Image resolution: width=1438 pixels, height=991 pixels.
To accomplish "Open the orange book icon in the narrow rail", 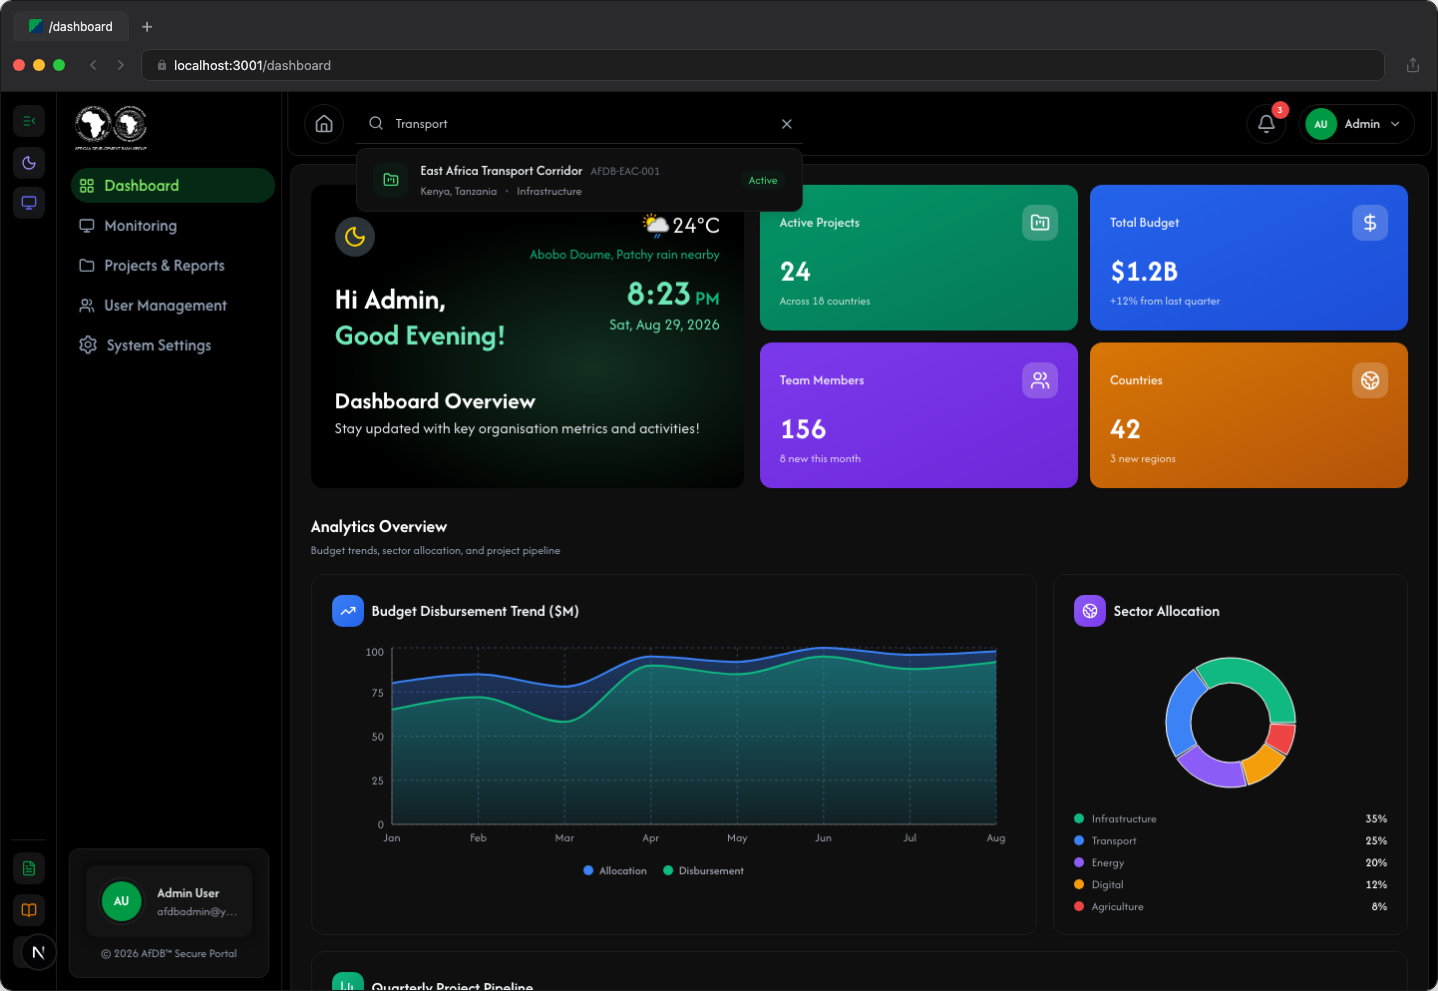I will click(x=29, y=910).
